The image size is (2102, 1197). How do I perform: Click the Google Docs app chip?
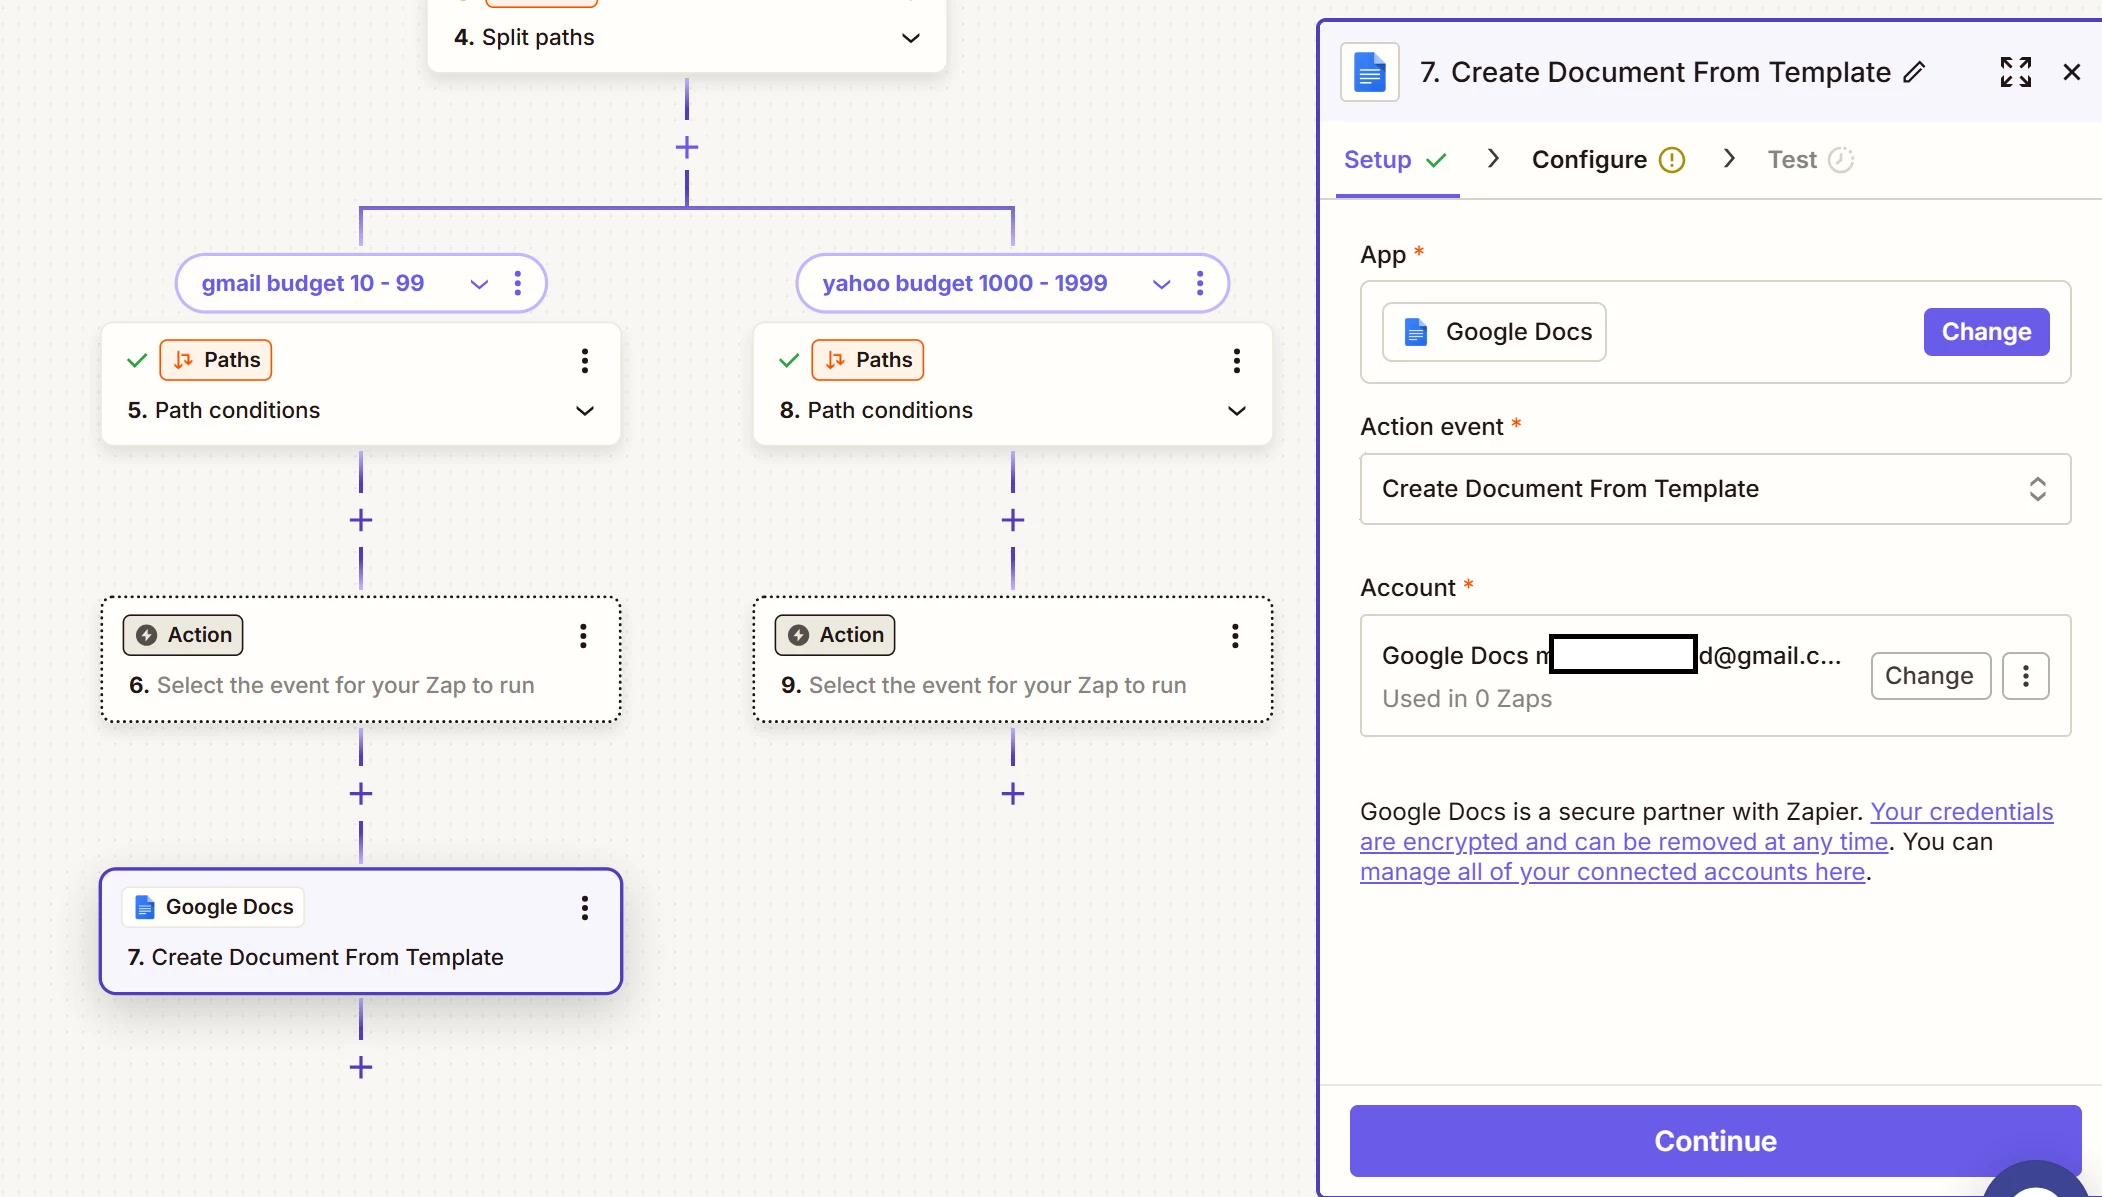1494,332
